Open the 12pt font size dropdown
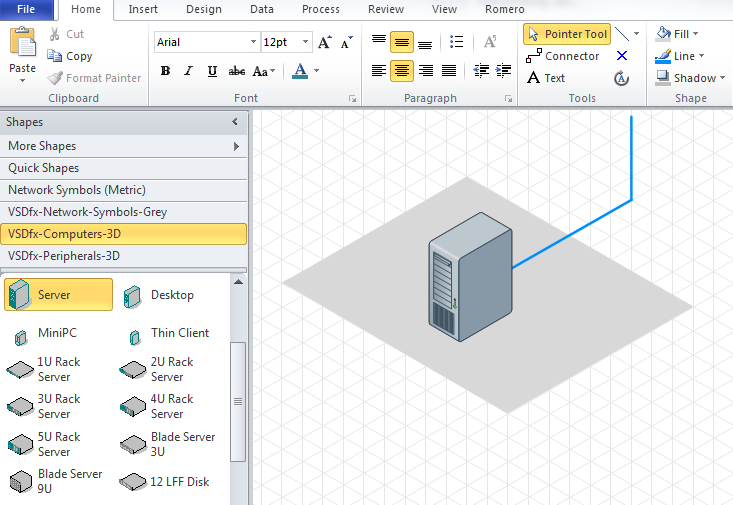The image size is (733, 505). pyautogui.click(x=305, y=42)
